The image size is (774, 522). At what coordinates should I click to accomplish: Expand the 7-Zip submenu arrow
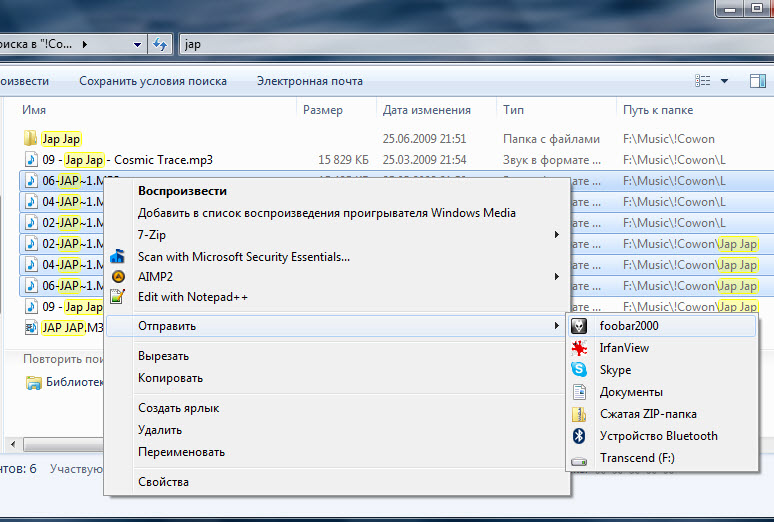556,235
